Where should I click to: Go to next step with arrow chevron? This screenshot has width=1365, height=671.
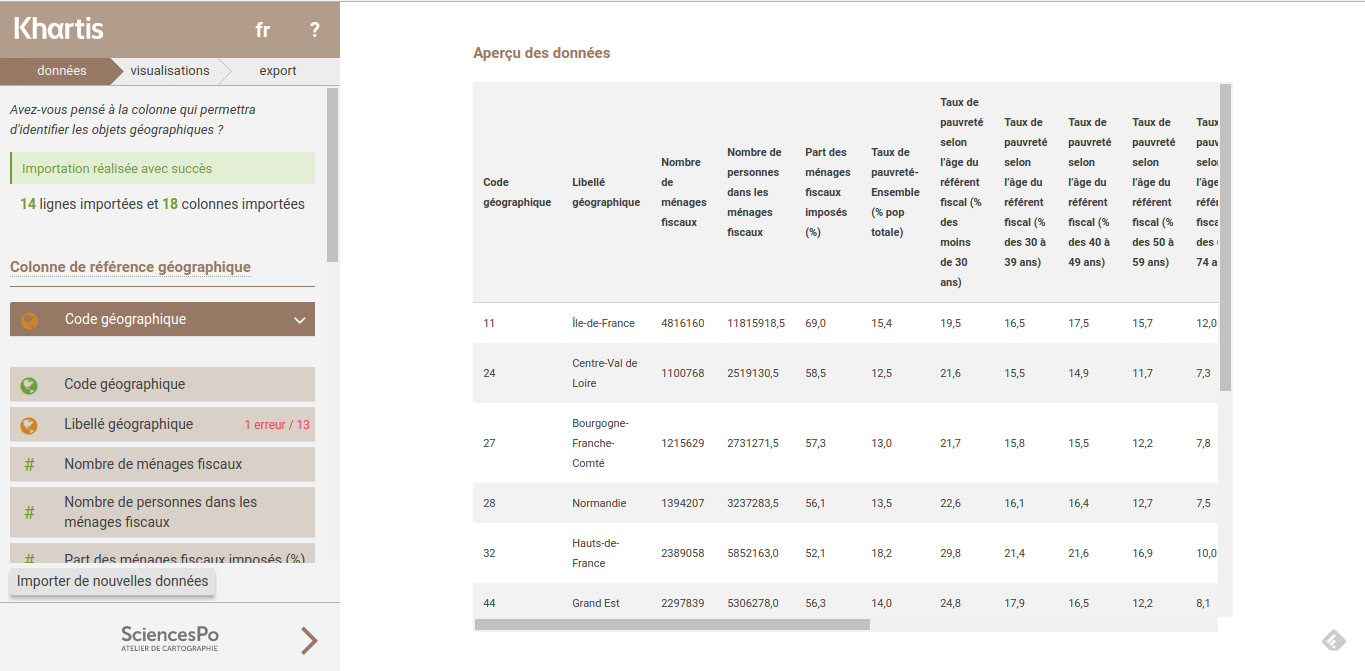coord(309,640)
